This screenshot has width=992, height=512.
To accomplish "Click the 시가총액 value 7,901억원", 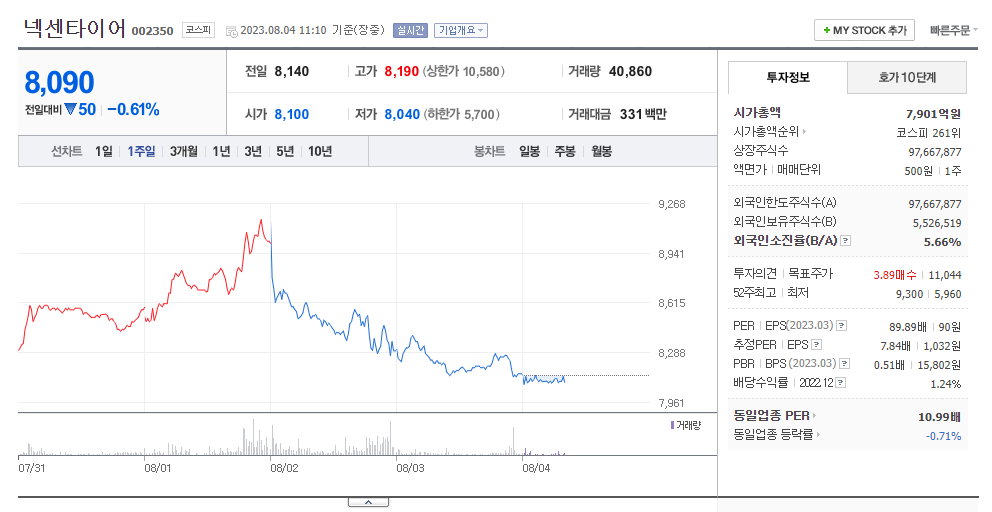I will 933,114.
